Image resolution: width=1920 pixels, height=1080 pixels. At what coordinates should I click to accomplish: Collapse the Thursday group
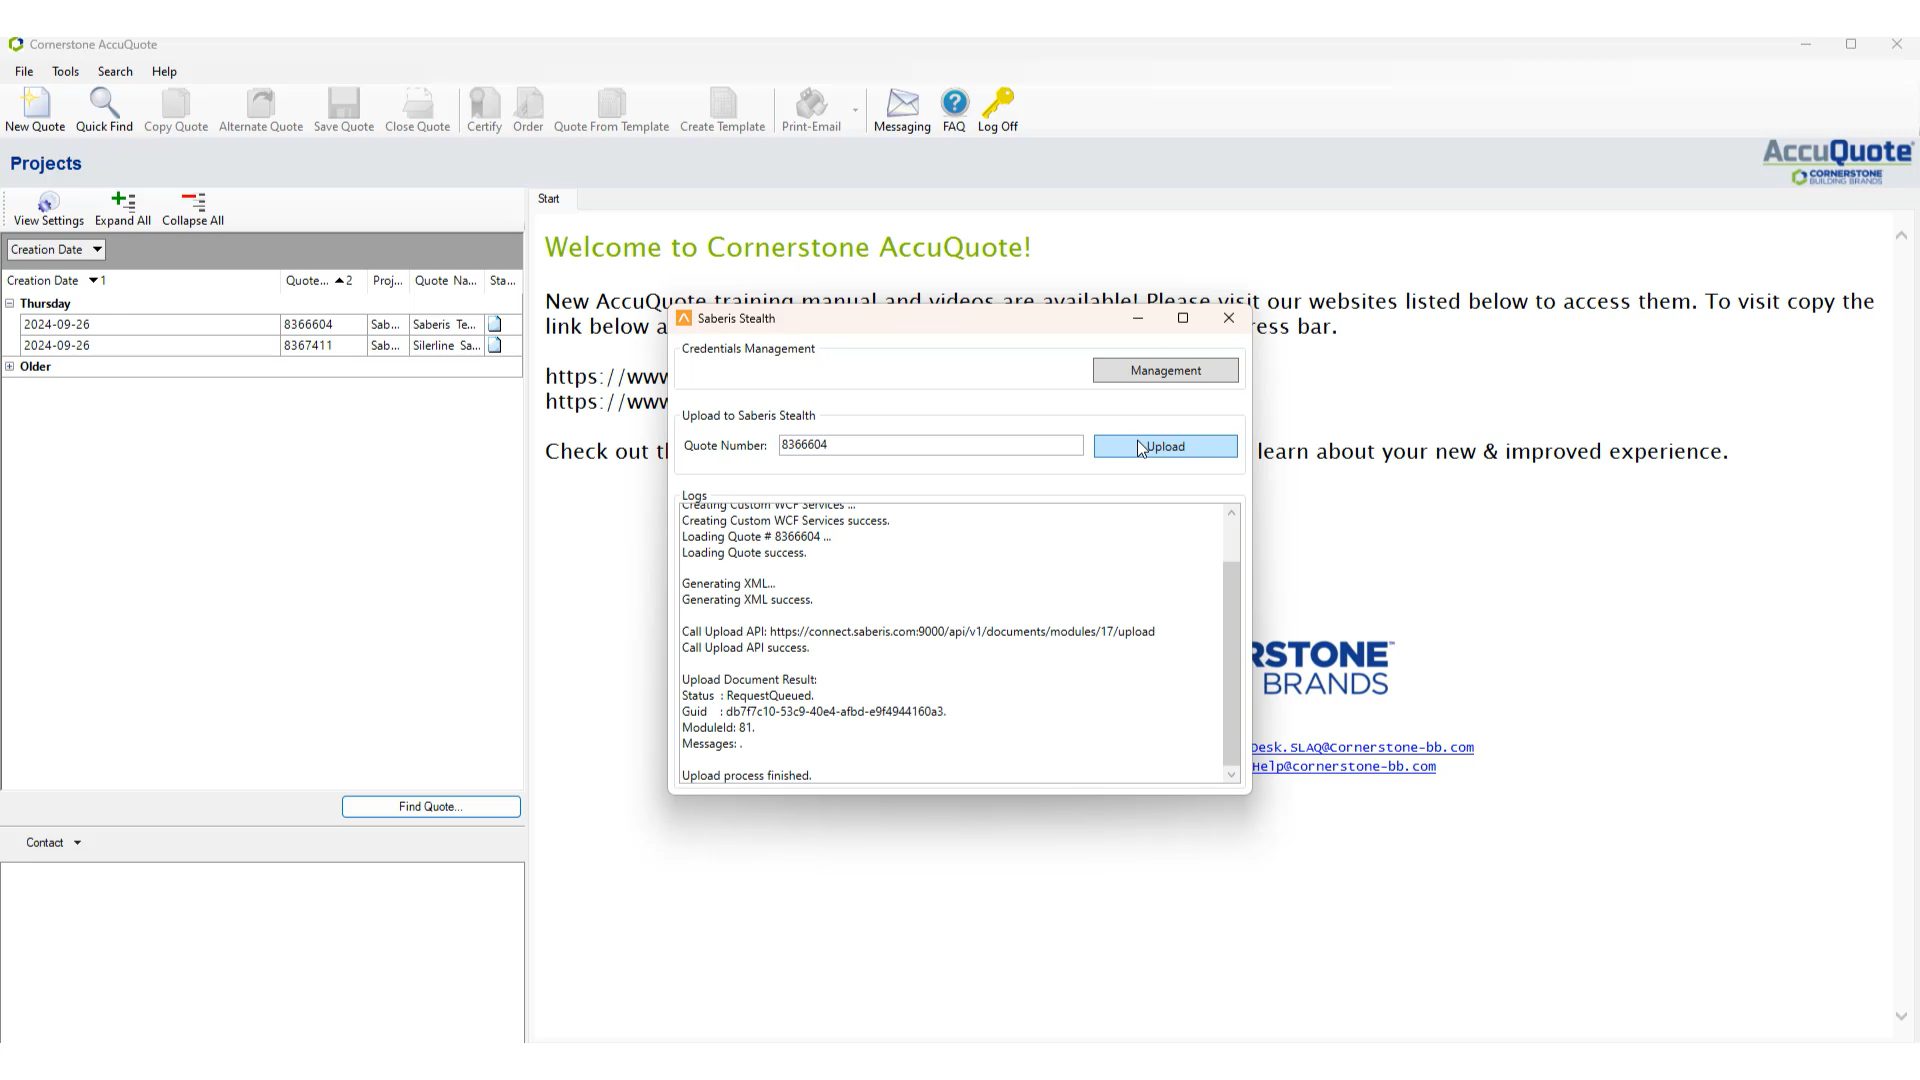click(x=10, y=303)
